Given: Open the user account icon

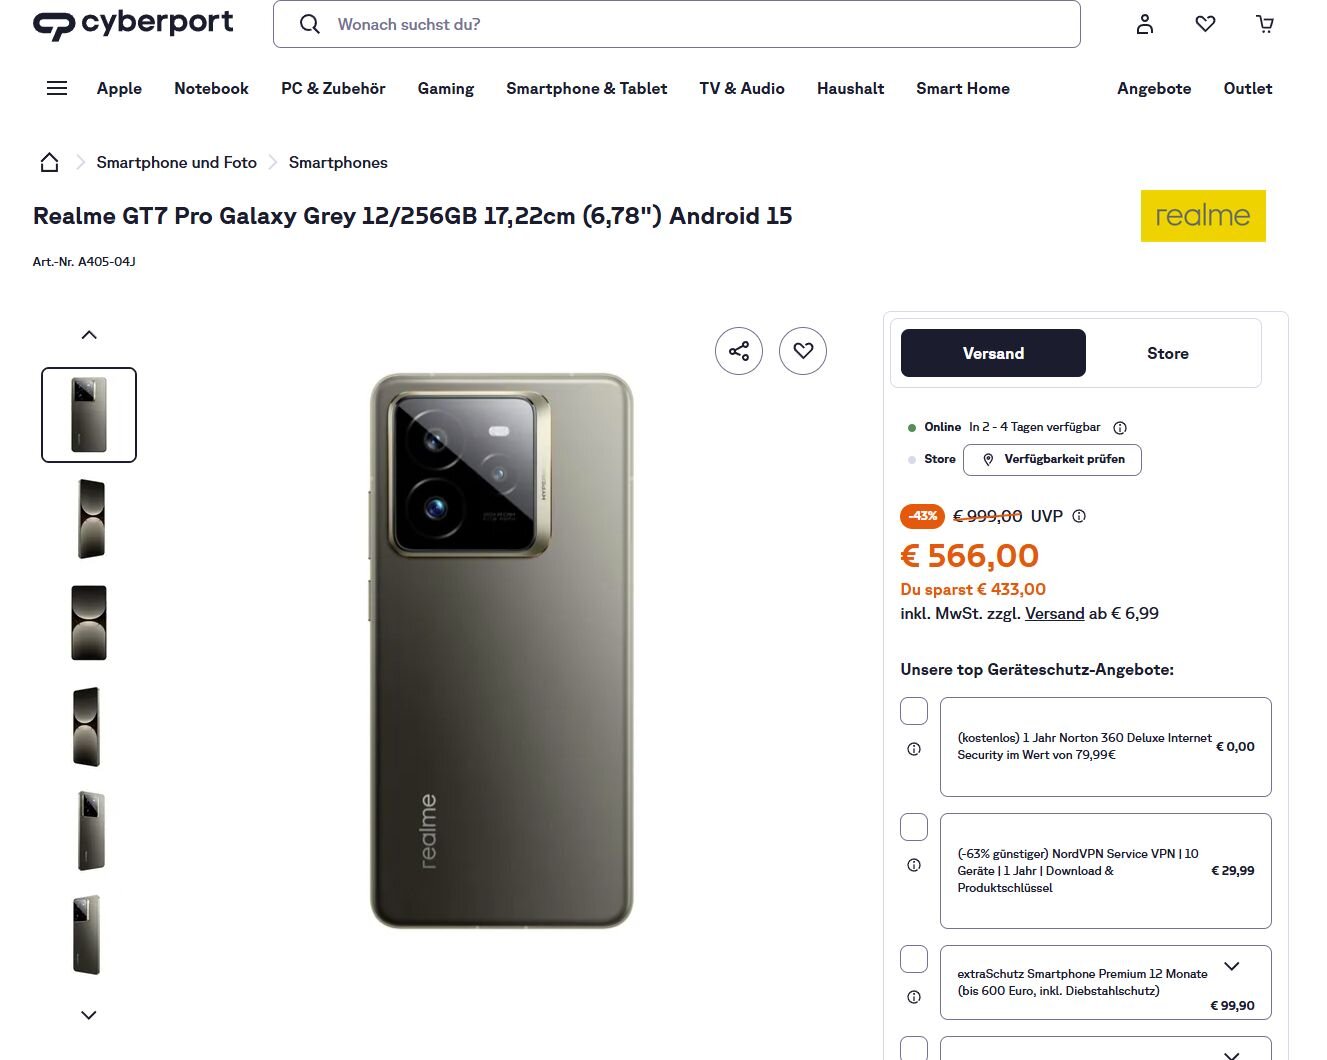Looking at the screenshot, I should pos(1145,24).
